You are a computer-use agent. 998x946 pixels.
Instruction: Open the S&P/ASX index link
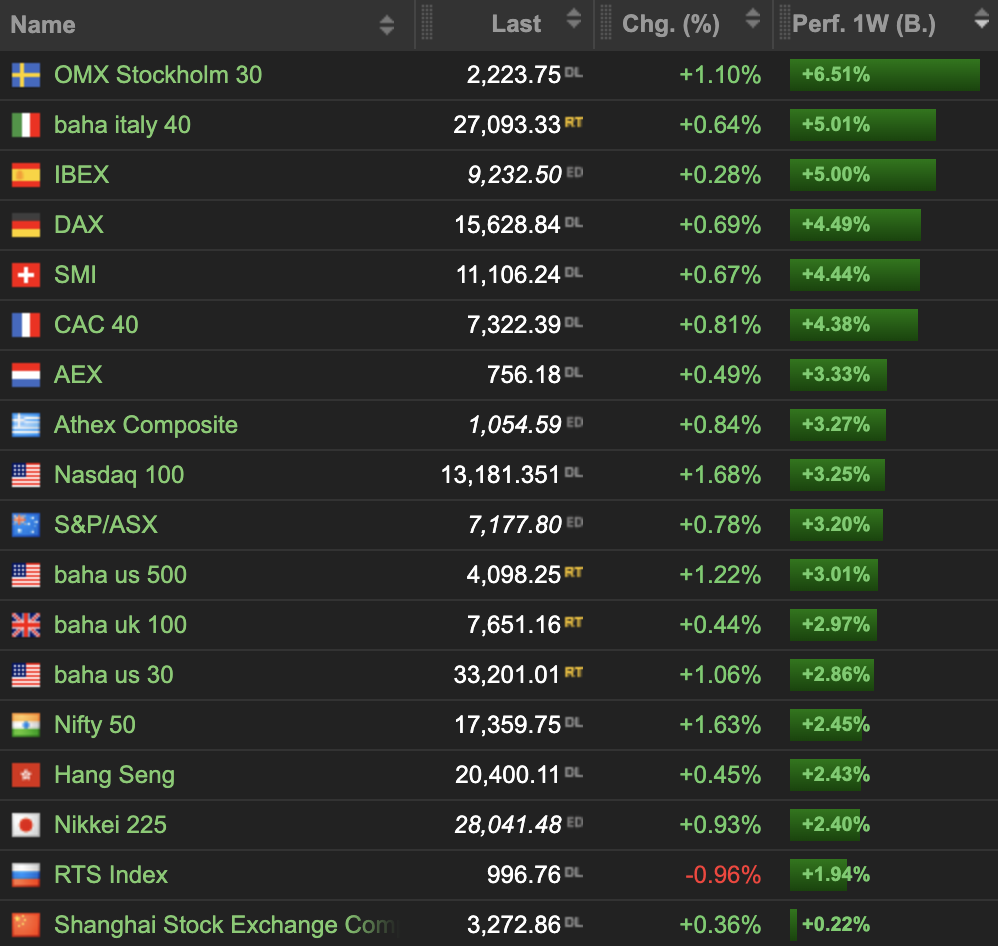point(106,525)
